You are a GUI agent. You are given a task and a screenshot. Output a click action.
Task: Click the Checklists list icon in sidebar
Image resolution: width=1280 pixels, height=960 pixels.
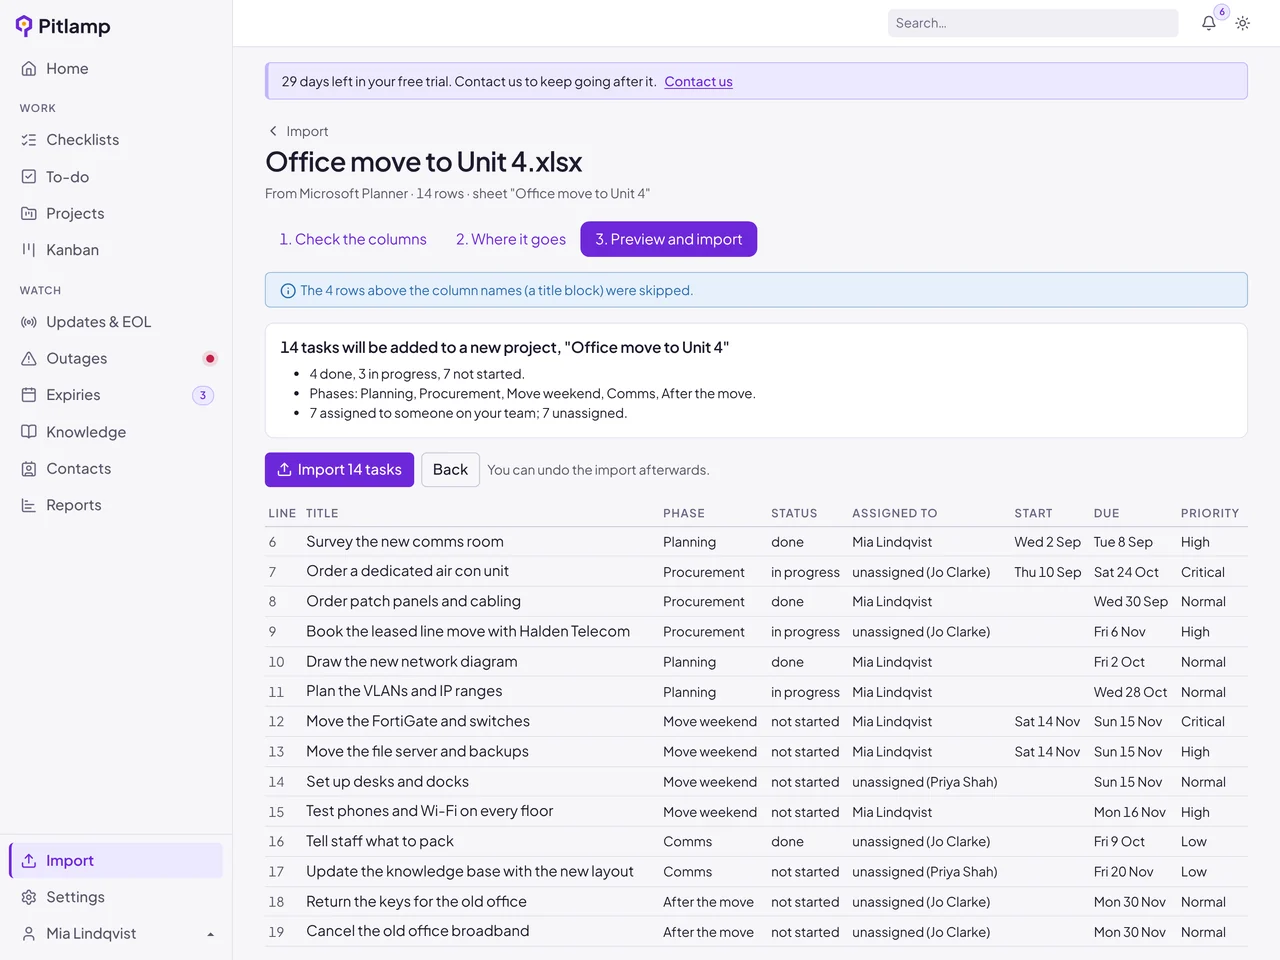(29, 140)
